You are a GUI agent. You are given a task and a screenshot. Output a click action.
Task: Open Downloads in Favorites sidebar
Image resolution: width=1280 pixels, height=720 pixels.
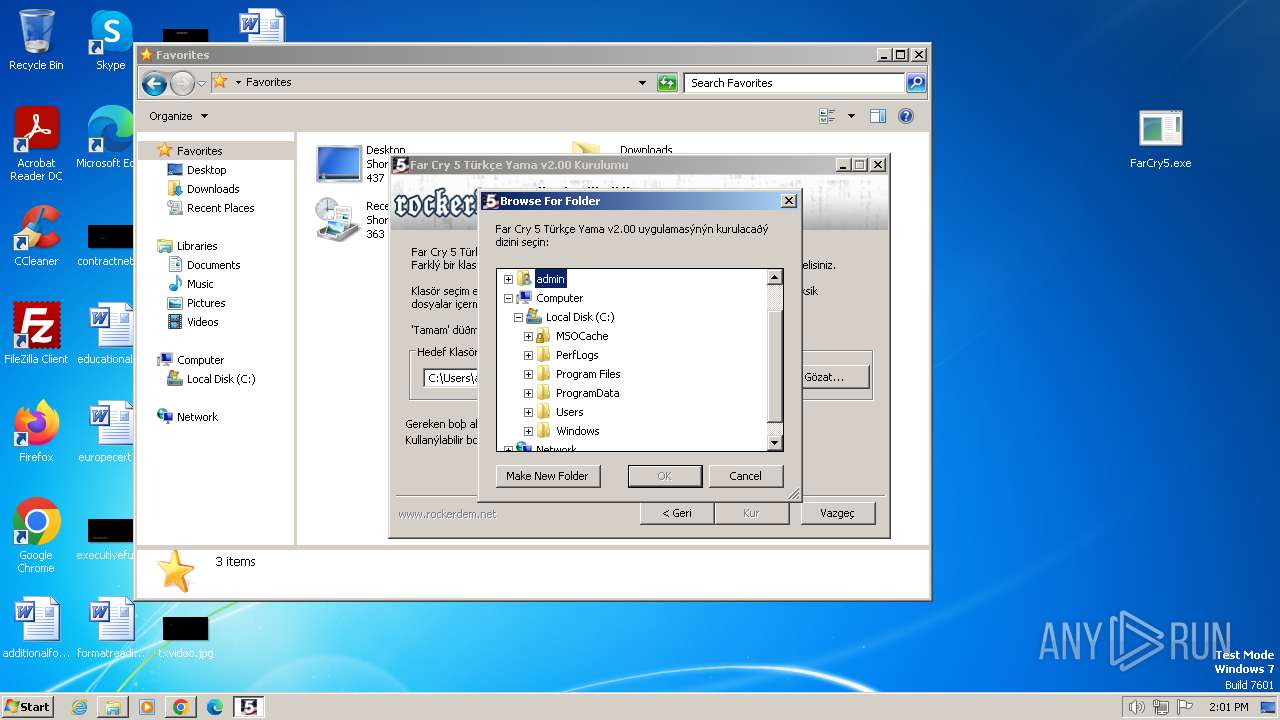[x=213, y=189]
